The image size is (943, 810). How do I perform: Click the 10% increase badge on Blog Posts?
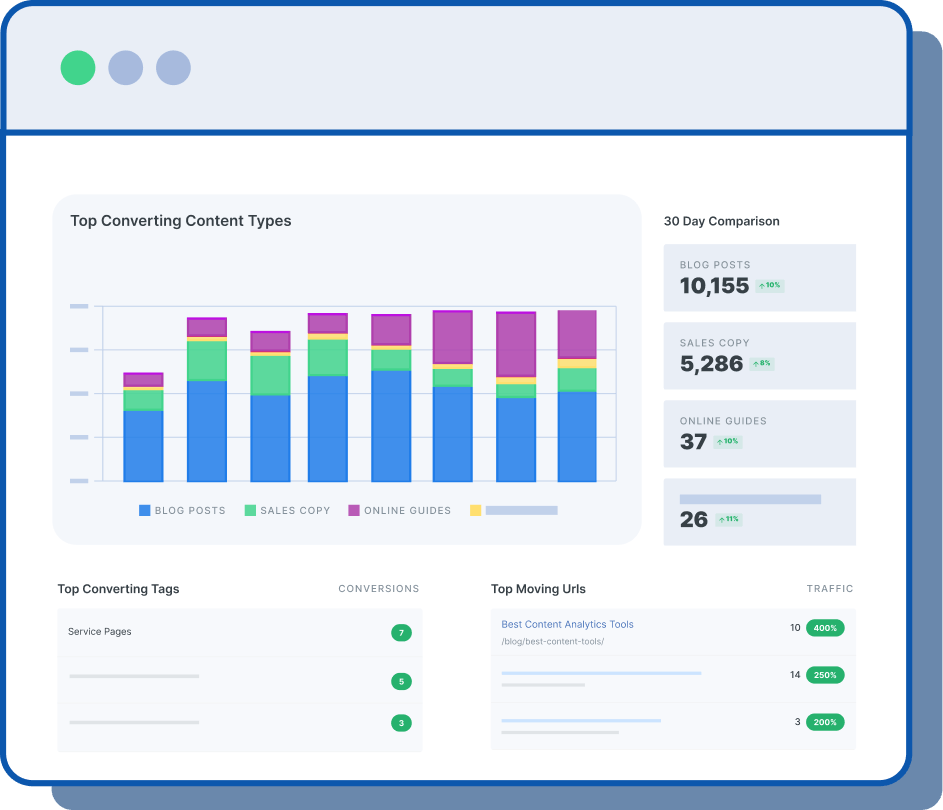pos(769,286)
